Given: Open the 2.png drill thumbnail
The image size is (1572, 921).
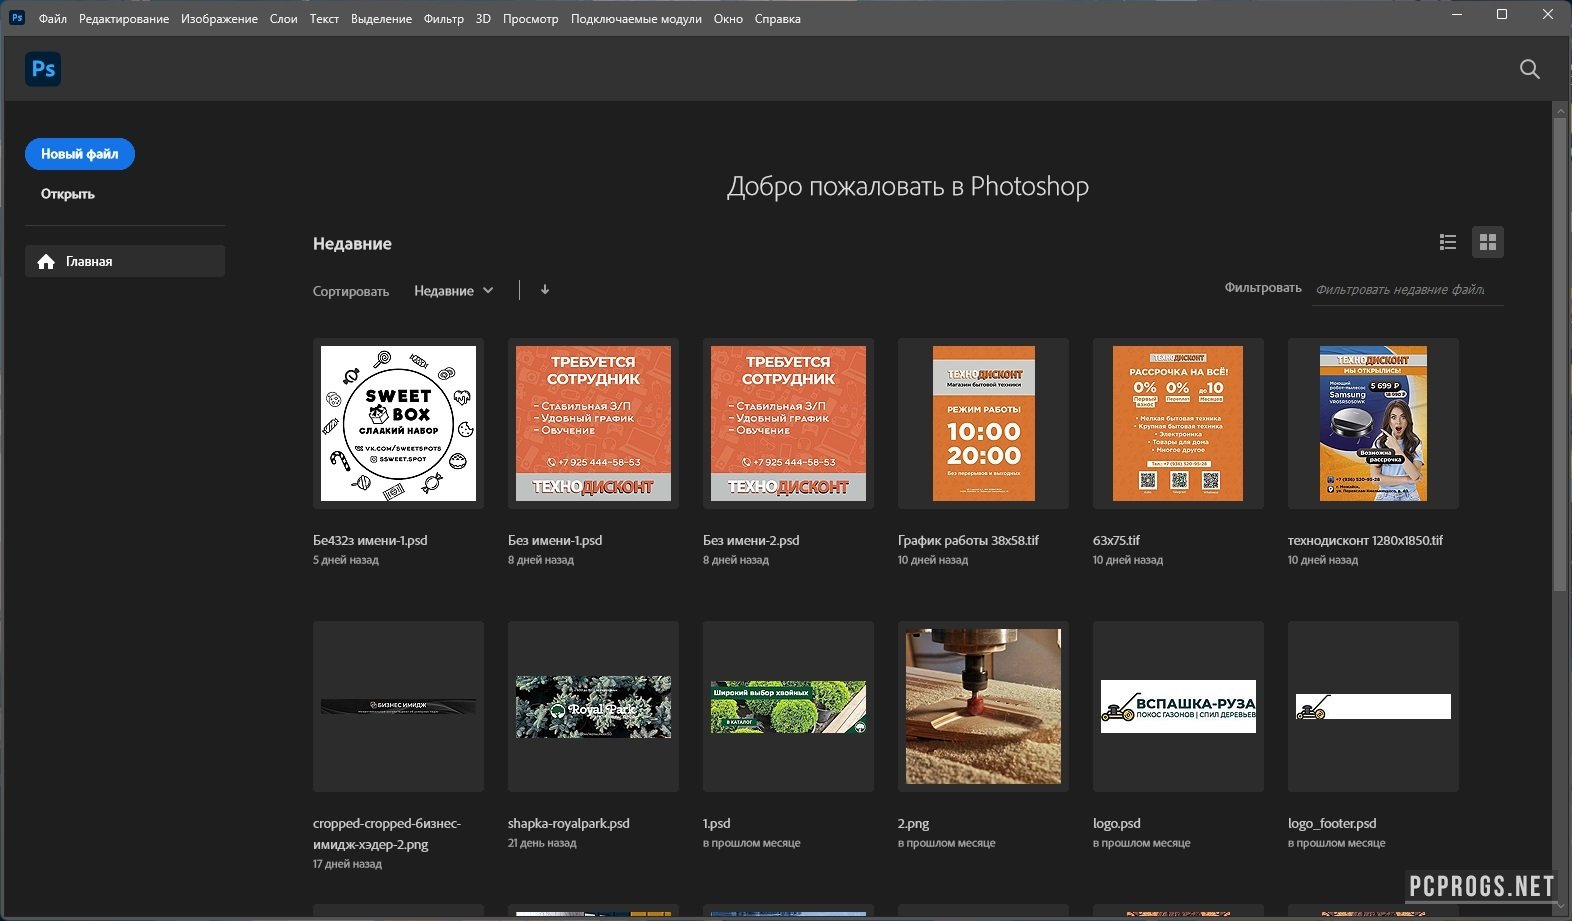Looking at the screenshot, I should click(x=983, y=707).
